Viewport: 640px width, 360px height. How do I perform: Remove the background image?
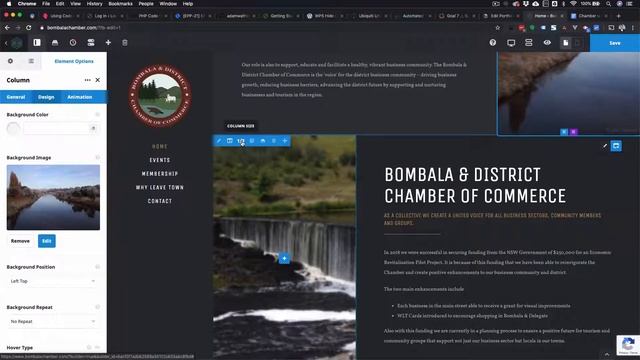[20, 241]
